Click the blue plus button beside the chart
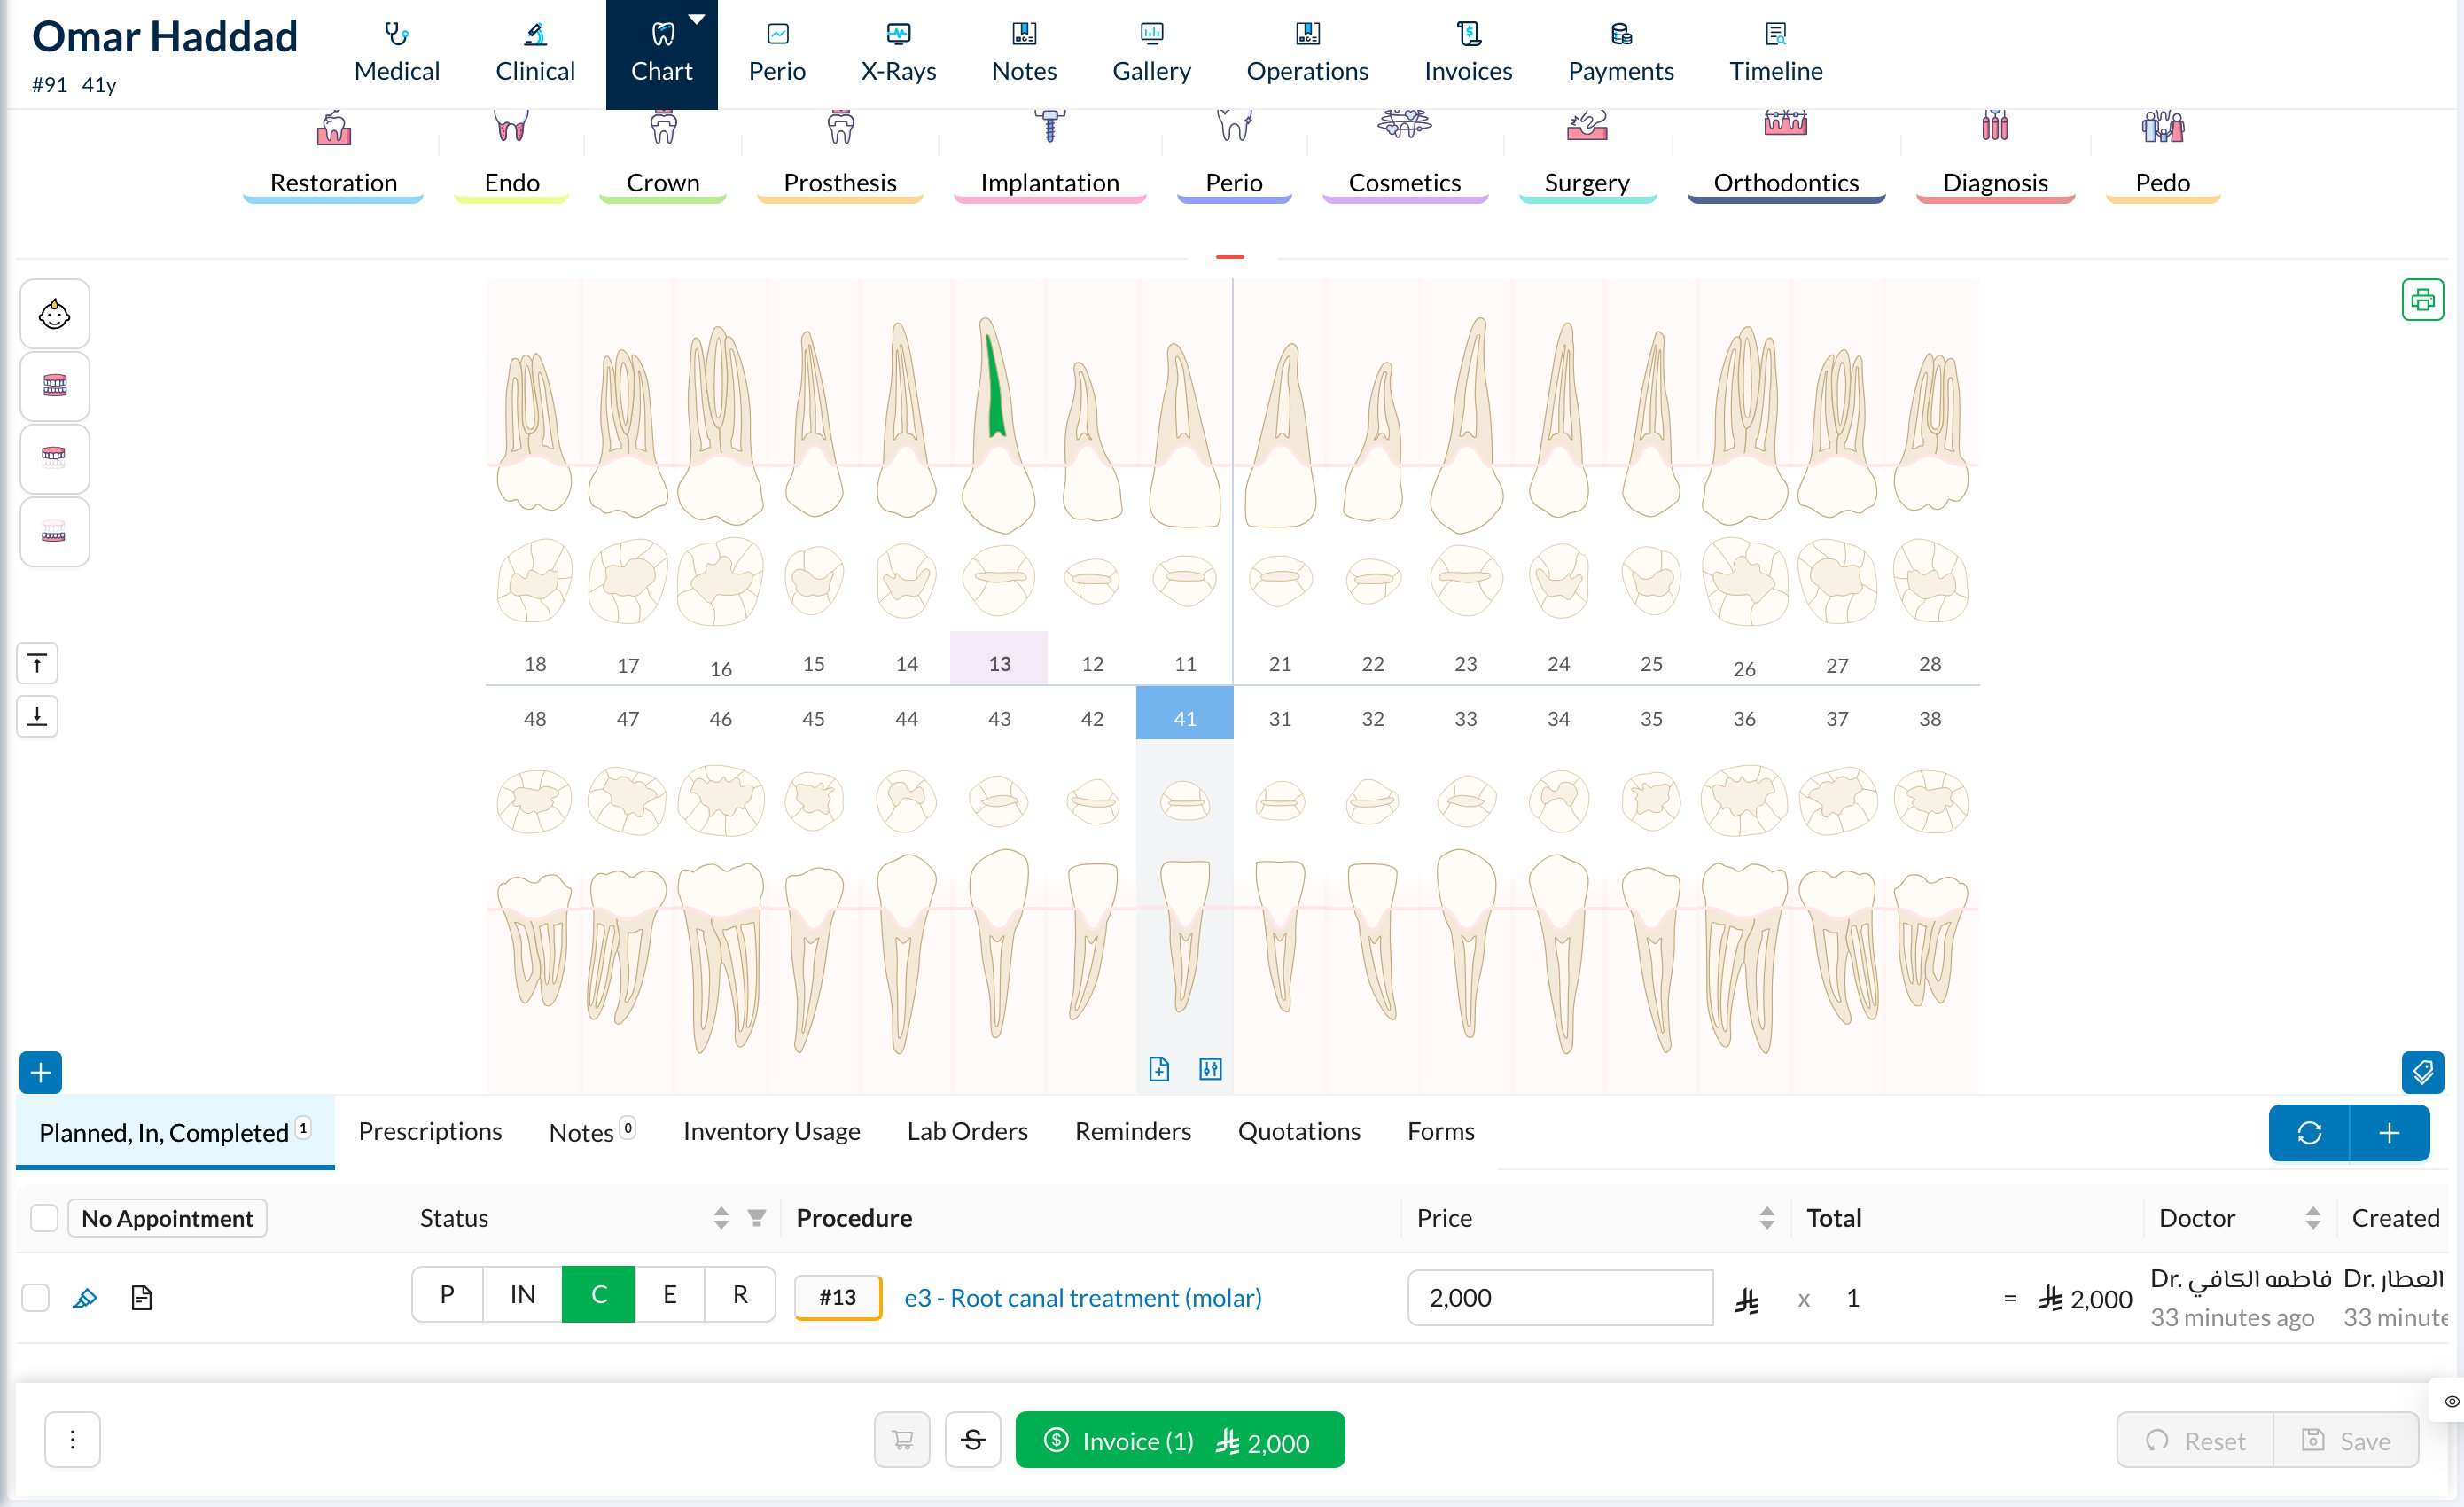 click(x=41, y=1073)
